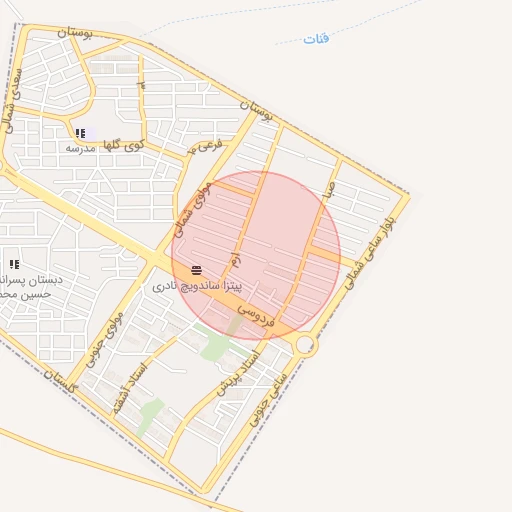Click the school icon above دبستان پسرانه

14,265
